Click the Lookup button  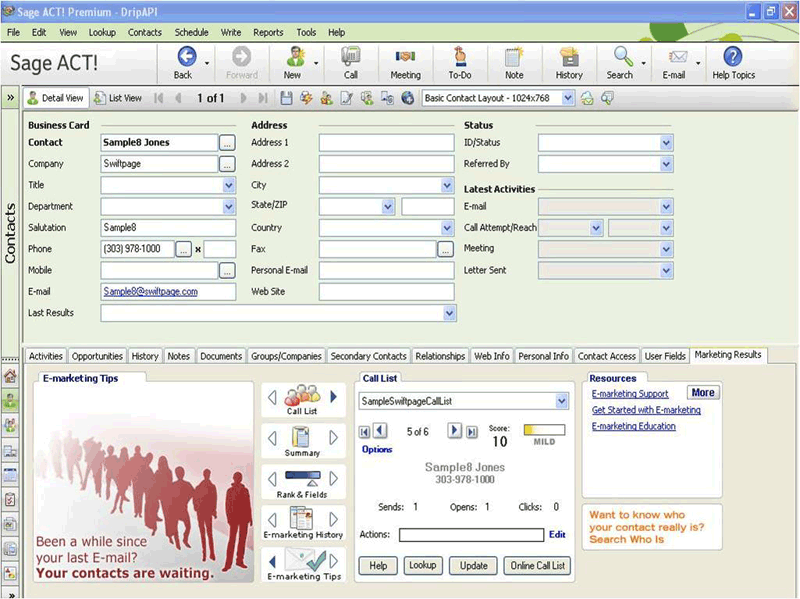coord(422,565)
